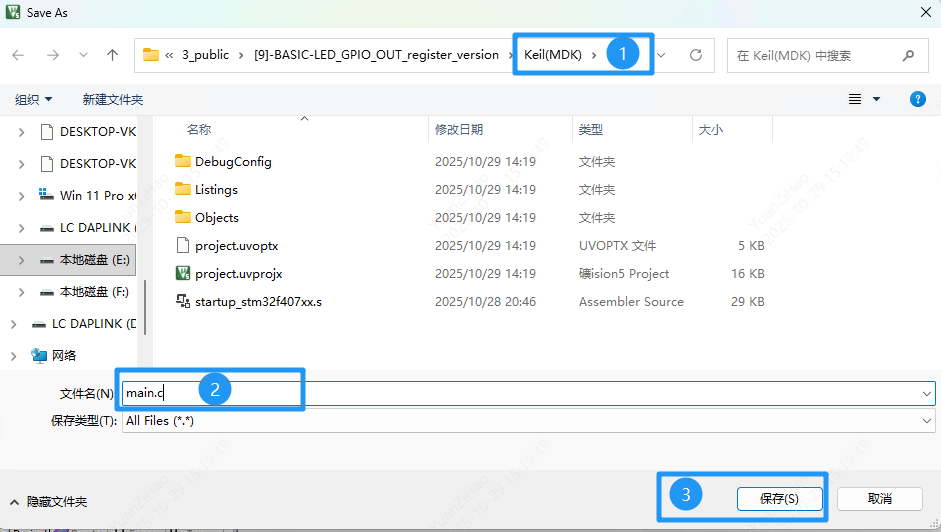Go forward using the forward arrow

pos(53,55)
